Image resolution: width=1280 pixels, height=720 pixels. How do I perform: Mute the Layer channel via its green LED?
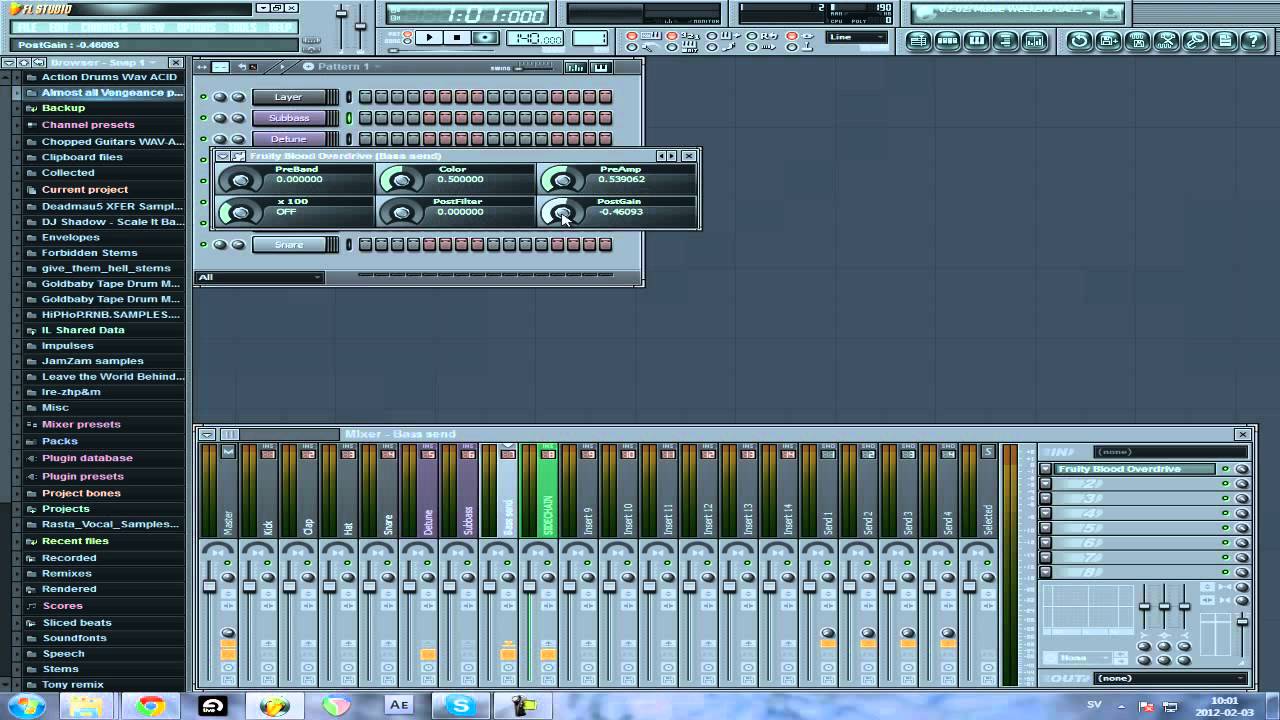203,97
